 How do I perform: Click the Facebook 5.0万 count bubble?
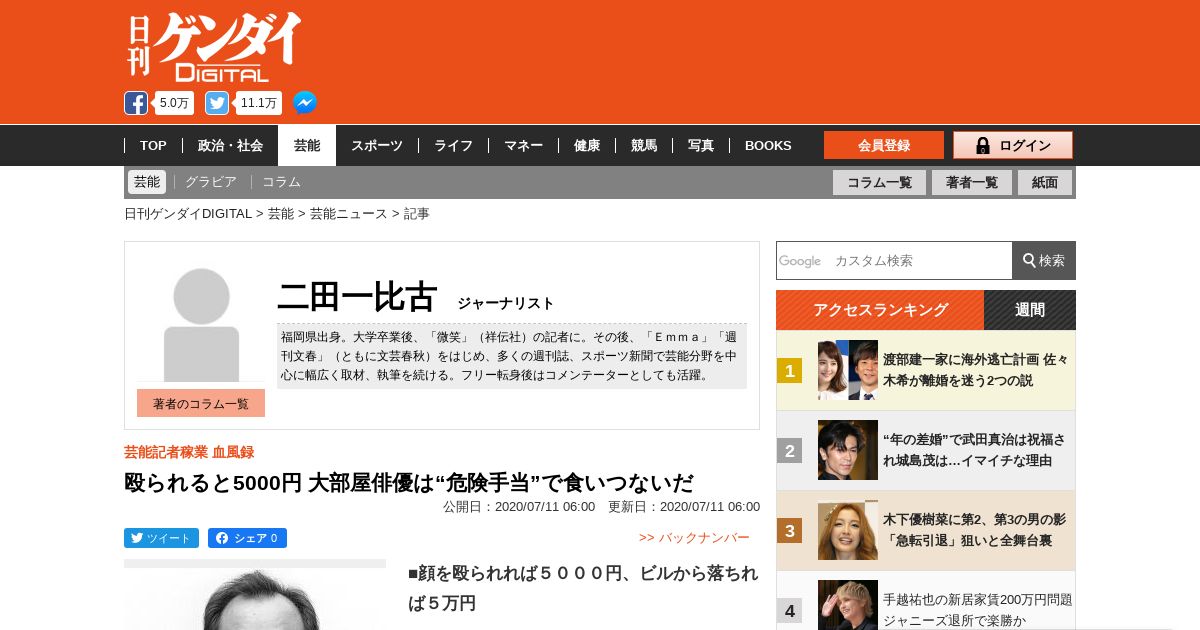point(174,103)
